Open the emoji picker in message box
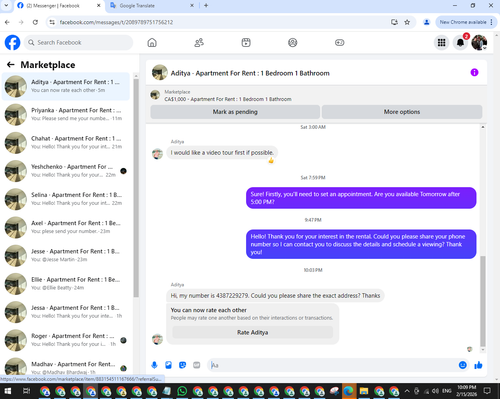The image size is (500, 399). [x=463, y=365]
